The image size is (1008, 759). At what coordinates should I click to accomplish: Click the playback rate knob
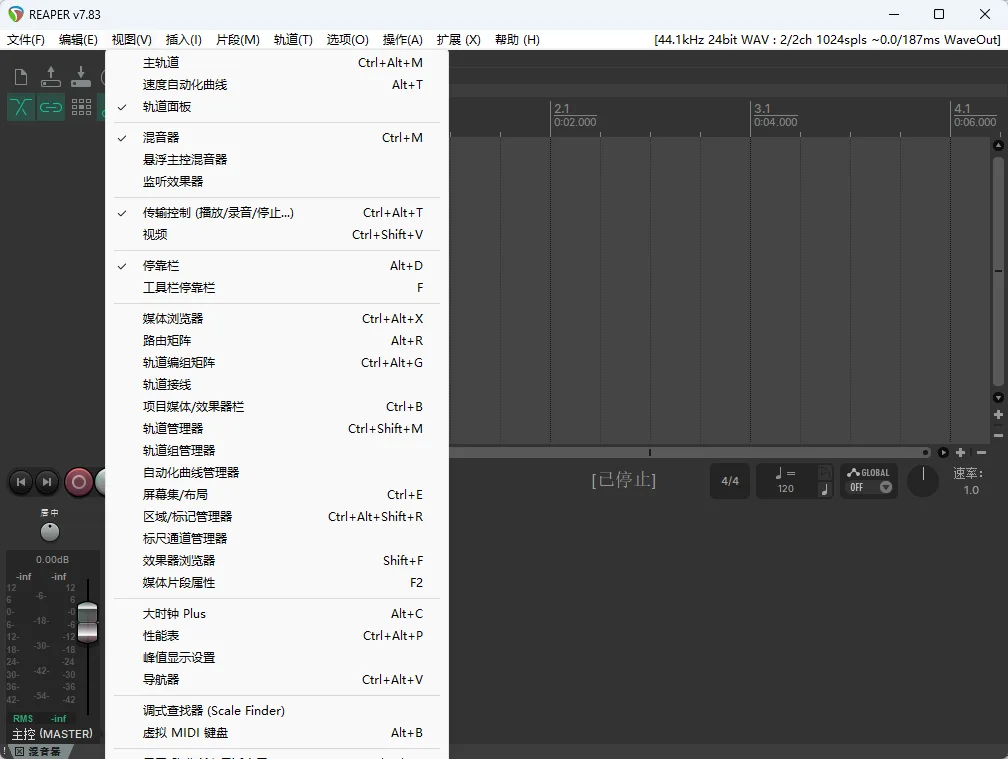pyautogui.click(x=923, y=481)
